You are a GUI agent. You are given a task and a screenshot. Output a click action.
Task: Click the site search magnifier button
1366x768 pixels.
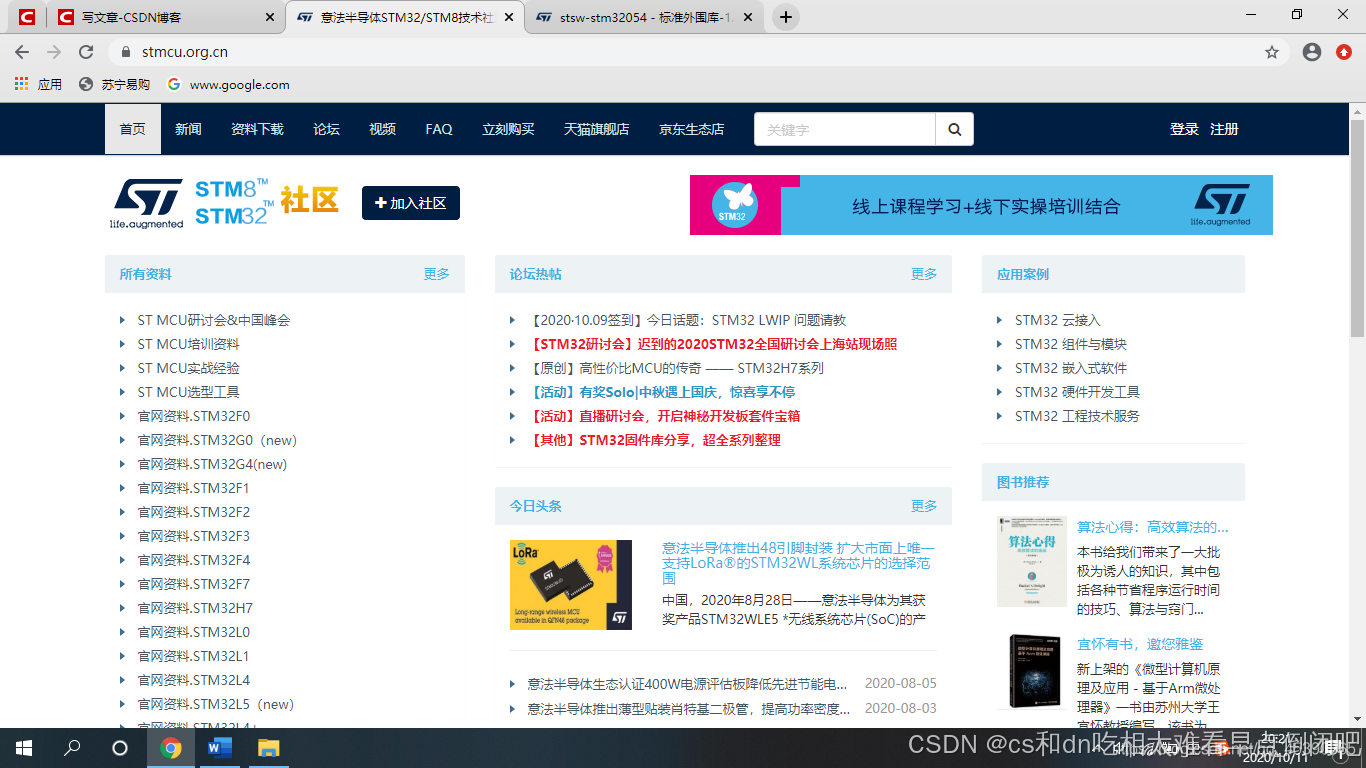954,129
